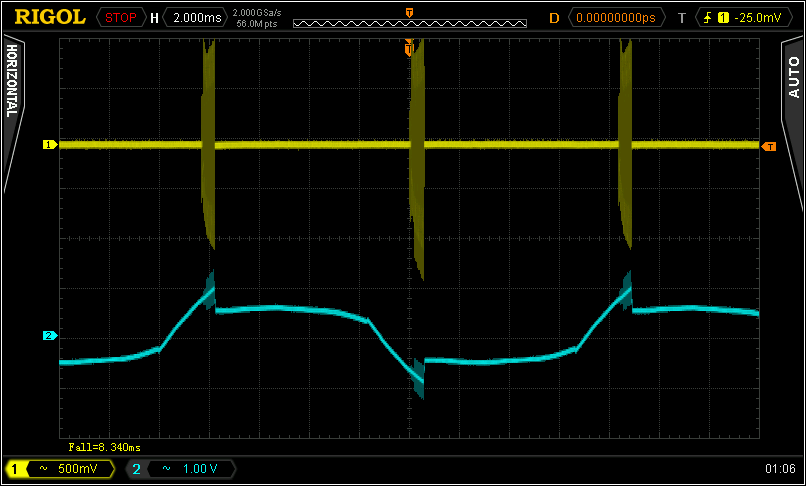Click the yellow channel 1 ground marker
Image resolution: width=806 pixels, height=486 pixels.
click(x=48, y=145)
